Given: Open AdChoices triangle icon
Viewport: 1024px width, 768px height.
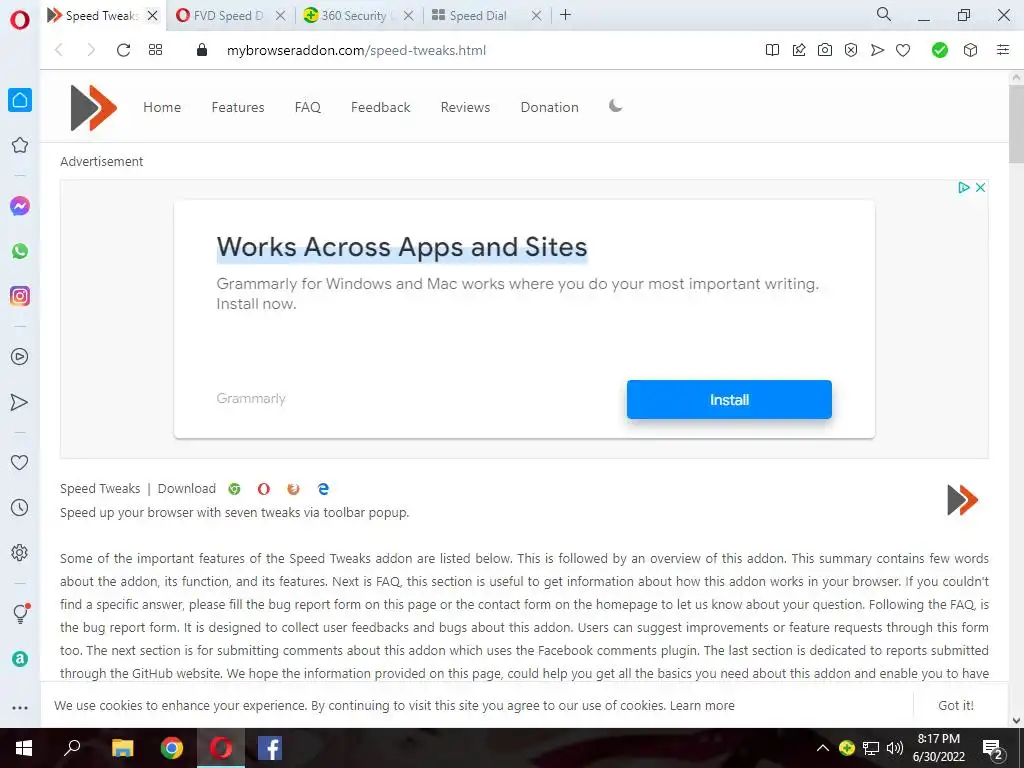Looking at the screenshot, I should click(x=963, y=187).
